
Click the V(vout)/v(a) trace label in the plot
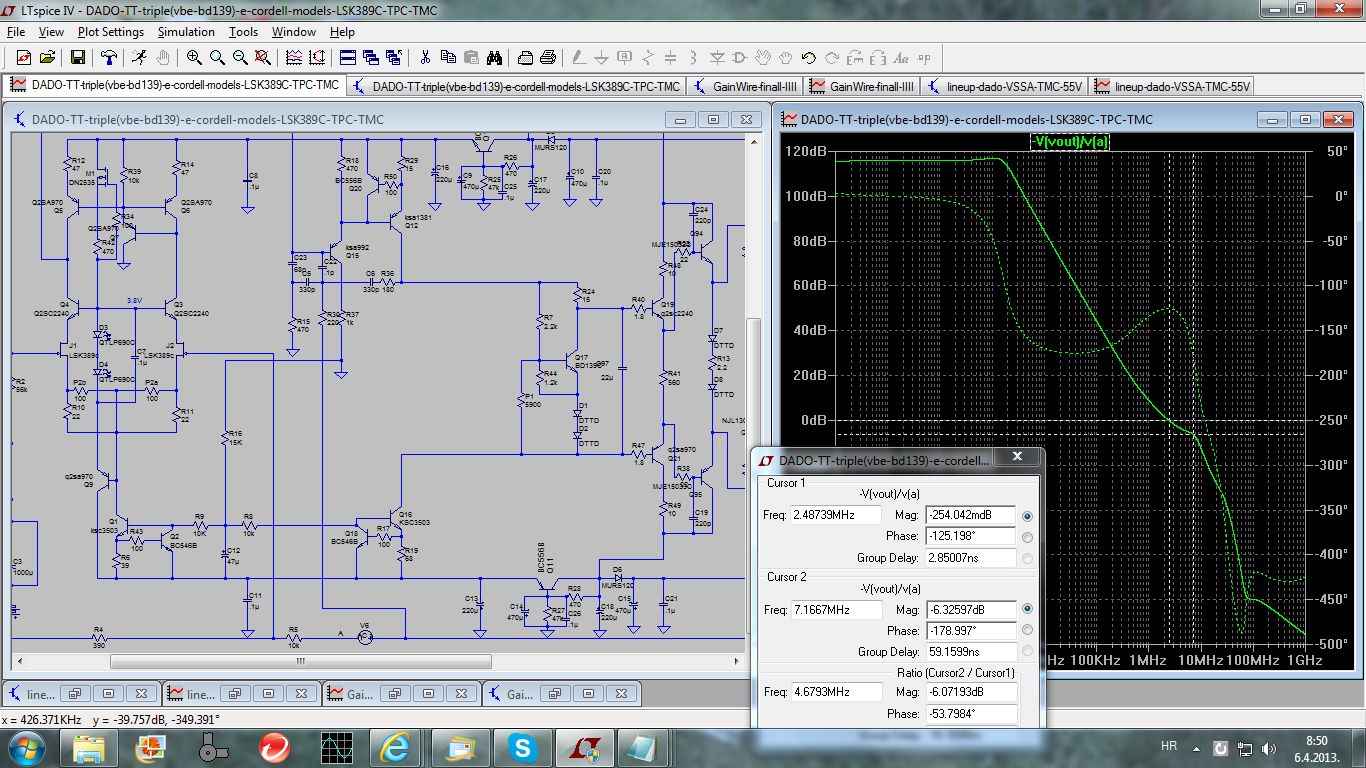click(1070, 141)
